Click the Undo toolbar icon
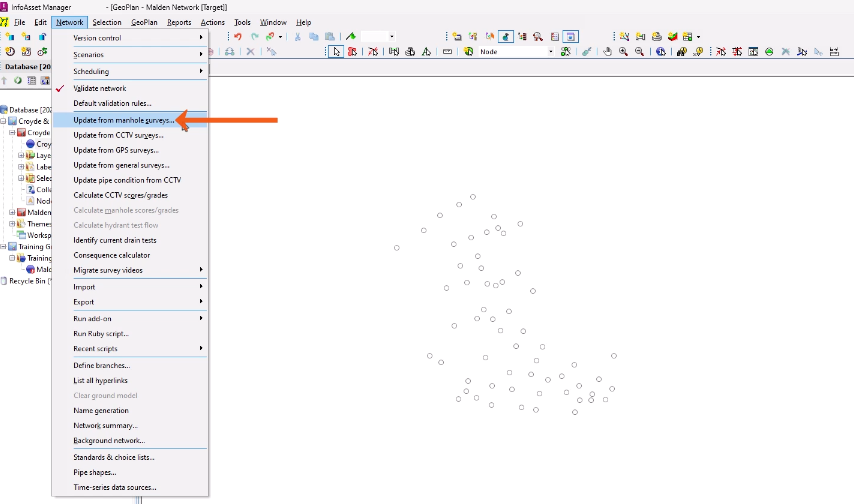This screenshot has height=504, width=854. click(x=237, y=37)
